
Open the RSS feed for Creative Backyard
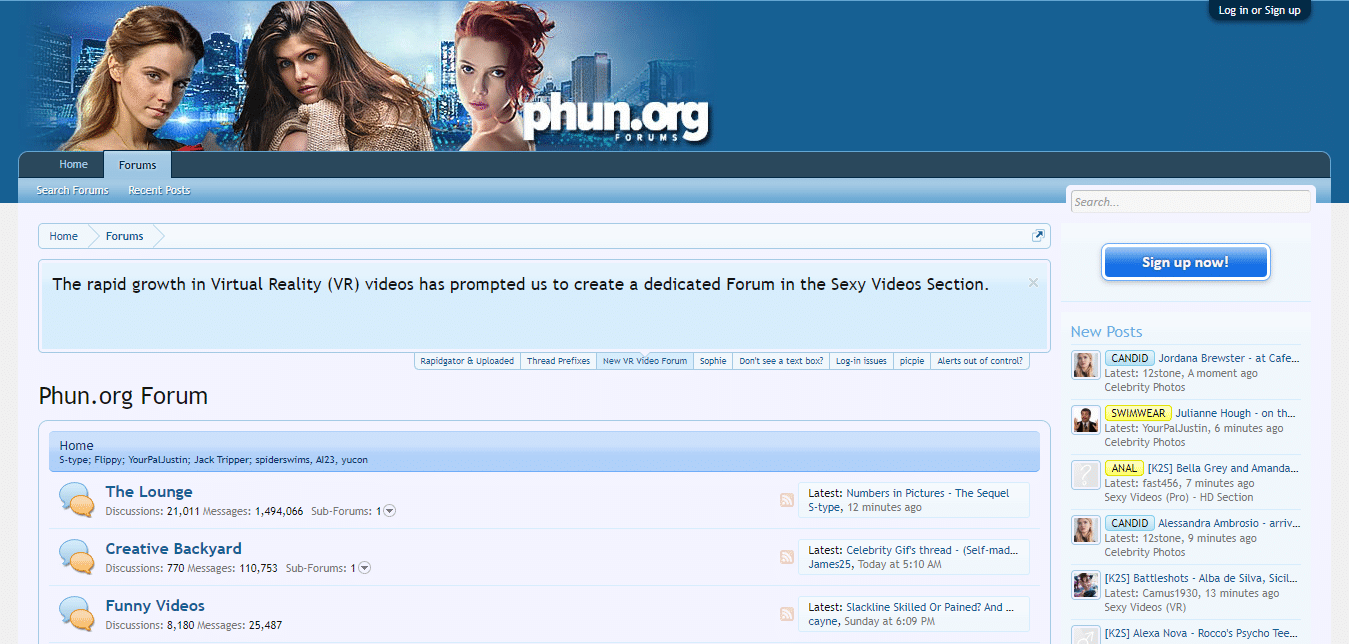pyautogui.click(x=786, y=557)
